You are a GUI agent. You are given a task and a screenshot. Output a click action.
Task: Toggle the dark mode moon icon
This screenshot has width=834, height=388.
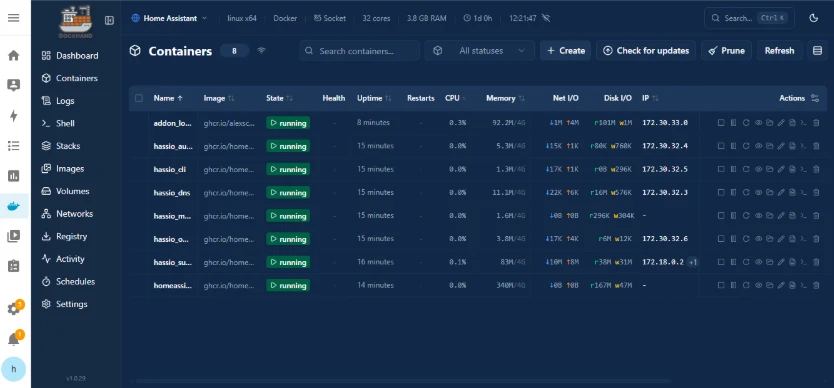[813, 18]
